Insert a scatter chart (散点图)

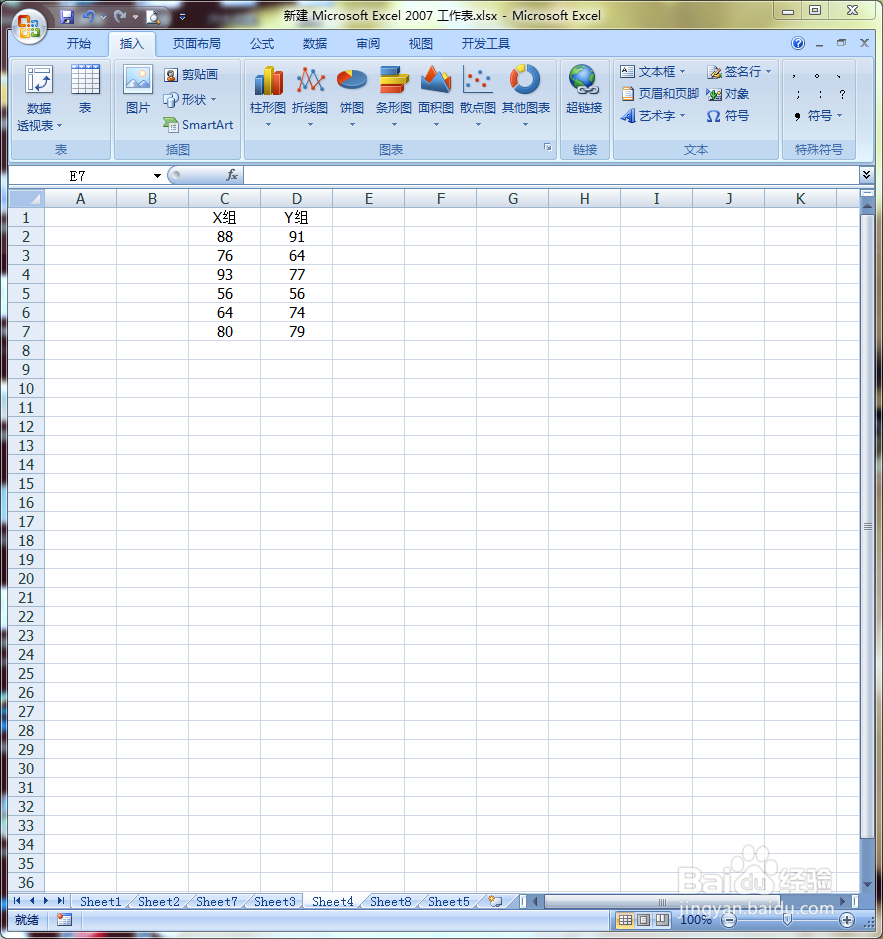478,98
